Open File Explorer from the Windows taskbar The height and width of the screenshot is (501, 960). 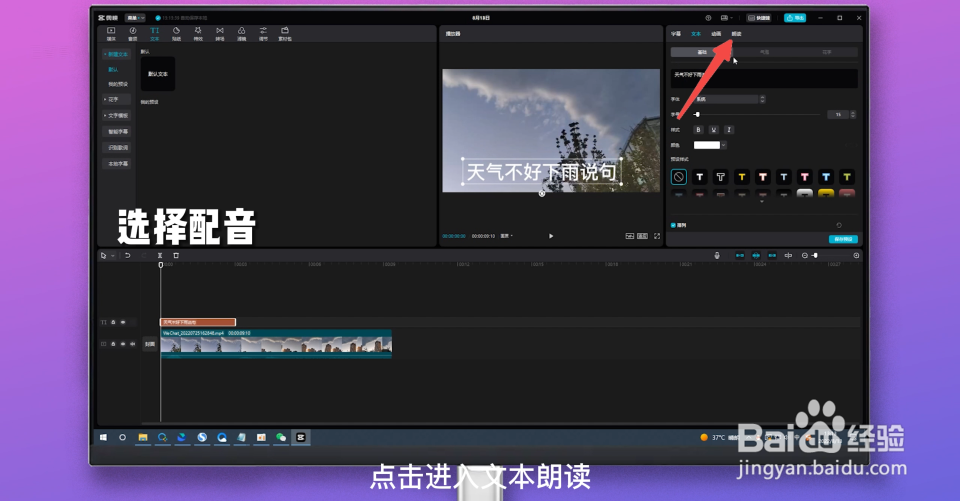pos(143,437)
